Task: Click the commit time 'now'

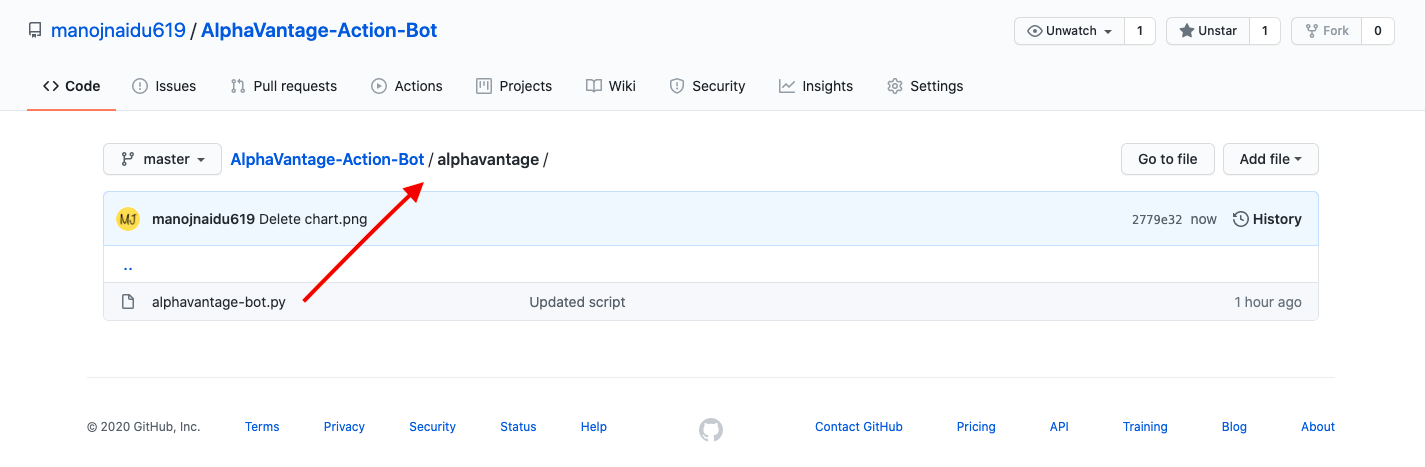Action: click(x=1204, y=219)
